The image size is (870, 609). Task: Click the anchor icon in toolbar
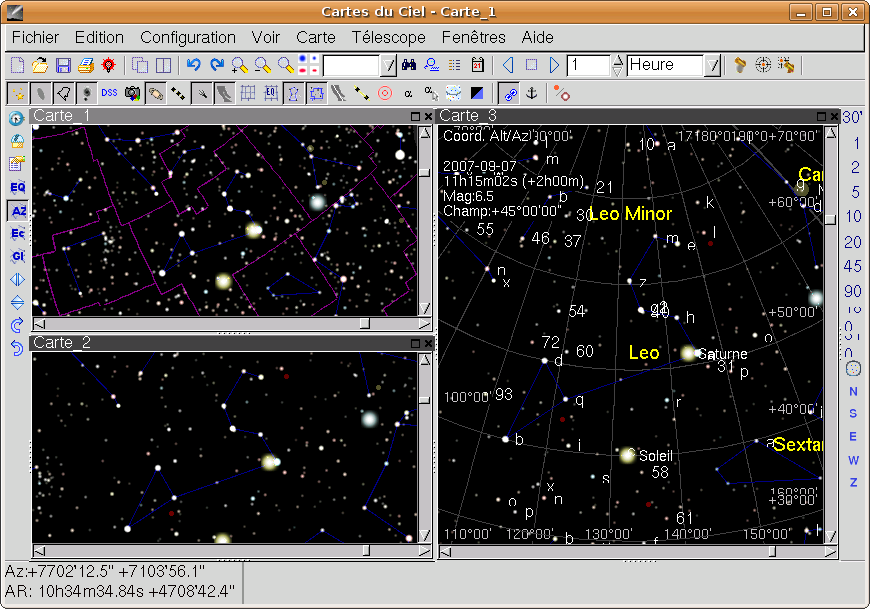(532, 94)
